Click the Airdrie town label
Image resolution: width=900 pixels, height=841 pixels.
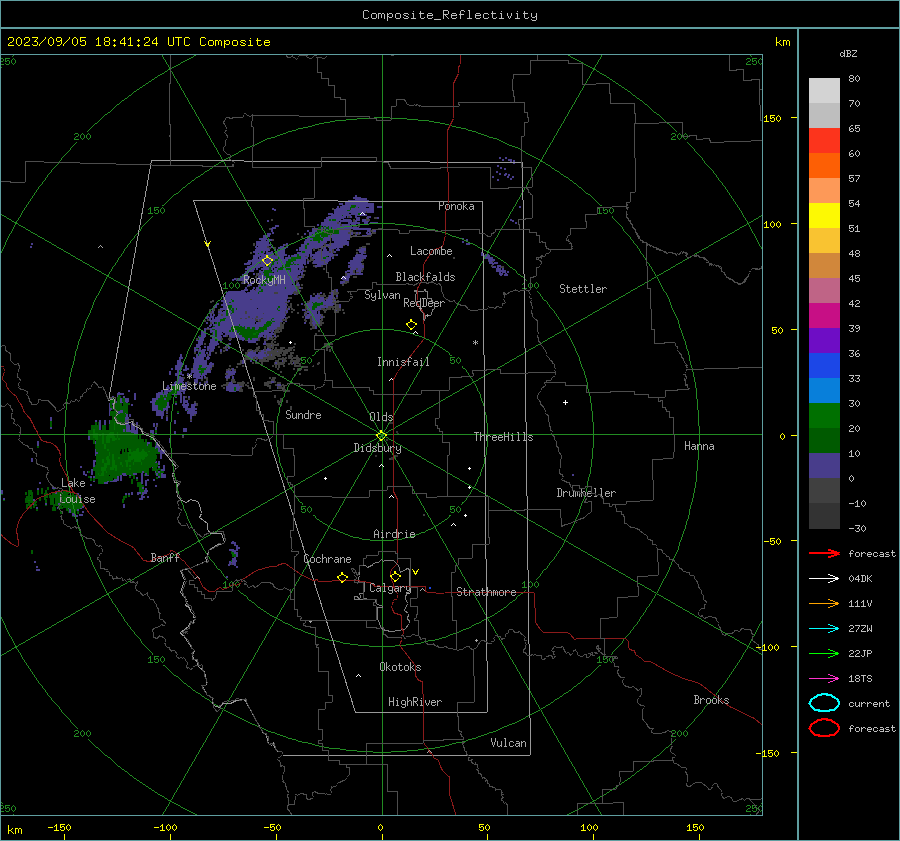[x=394, y=534]
